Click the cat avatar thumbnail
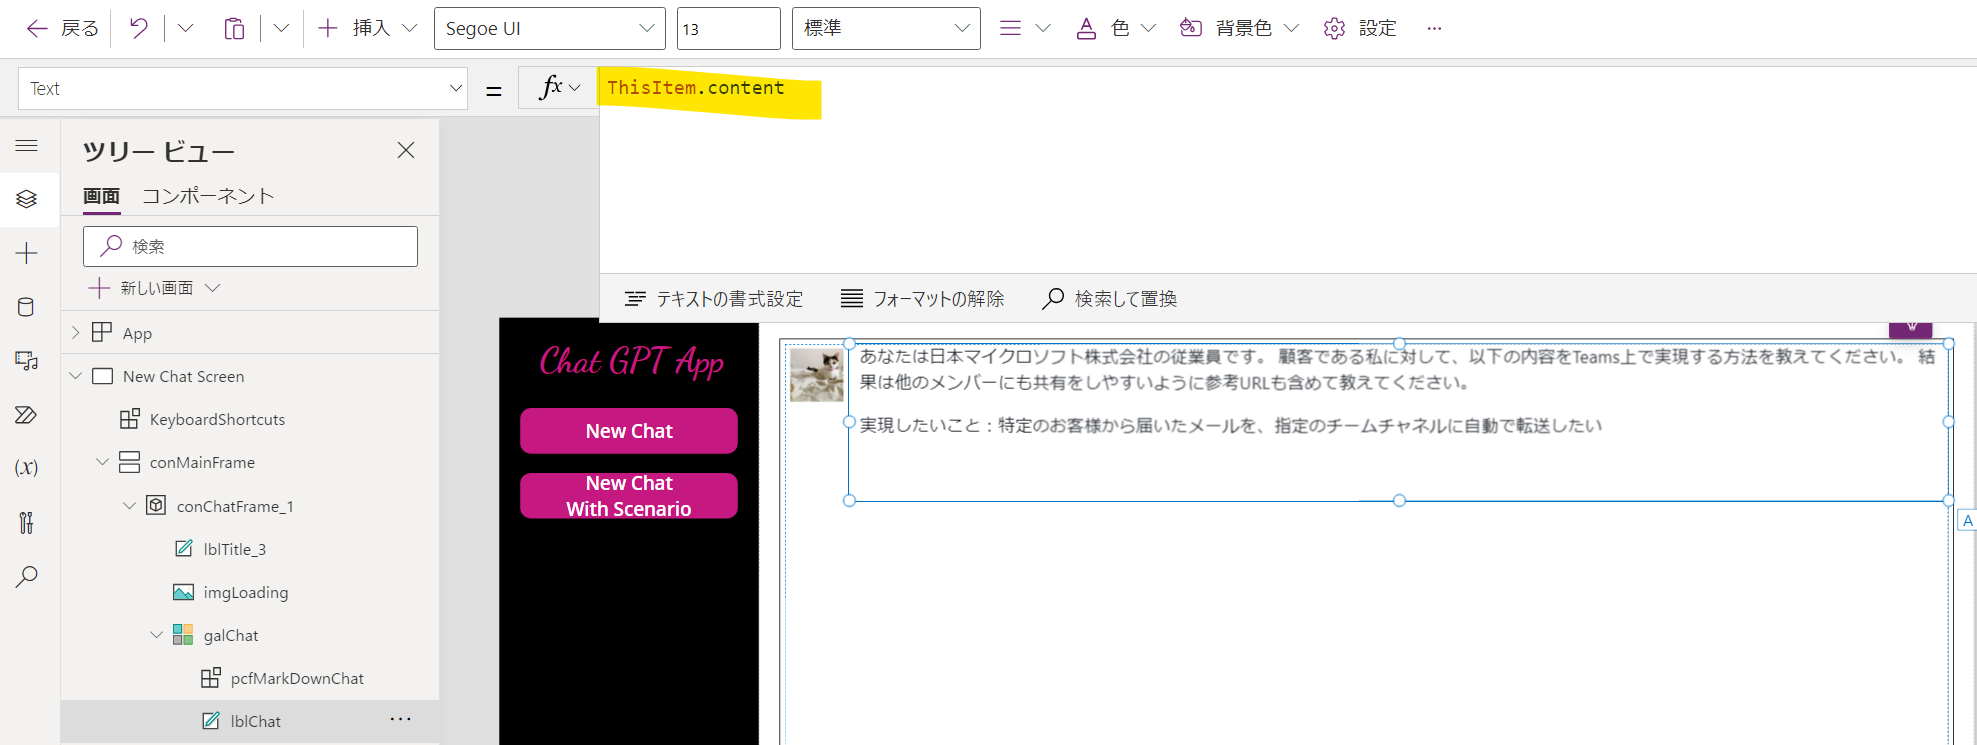 [x=817, y=374]
